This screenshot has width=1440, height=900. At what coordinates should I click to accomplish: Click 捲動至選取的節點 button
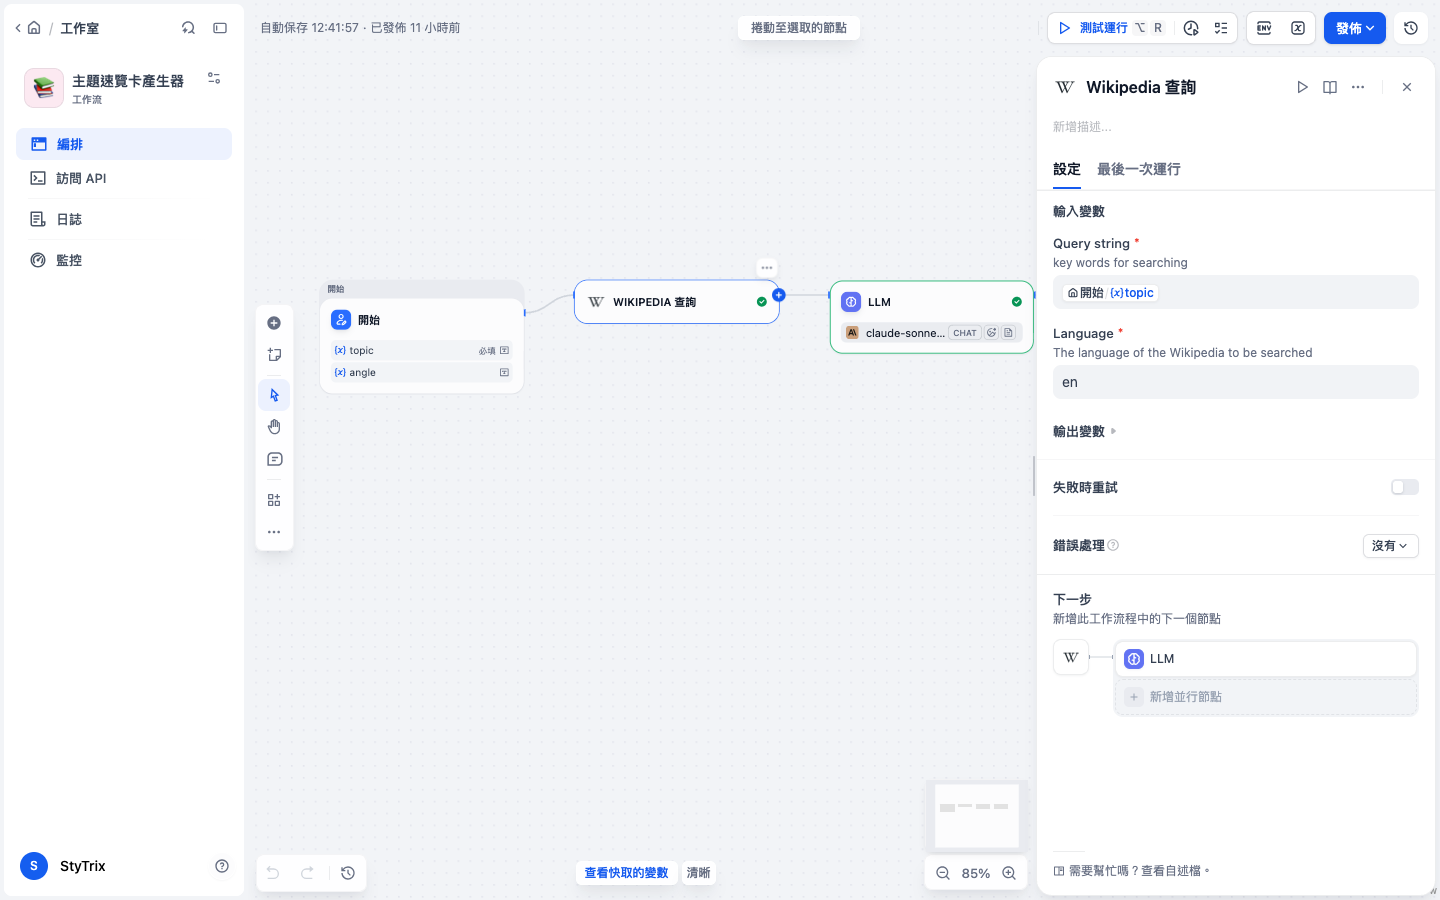pyautogui.click(x=799, y=28)
